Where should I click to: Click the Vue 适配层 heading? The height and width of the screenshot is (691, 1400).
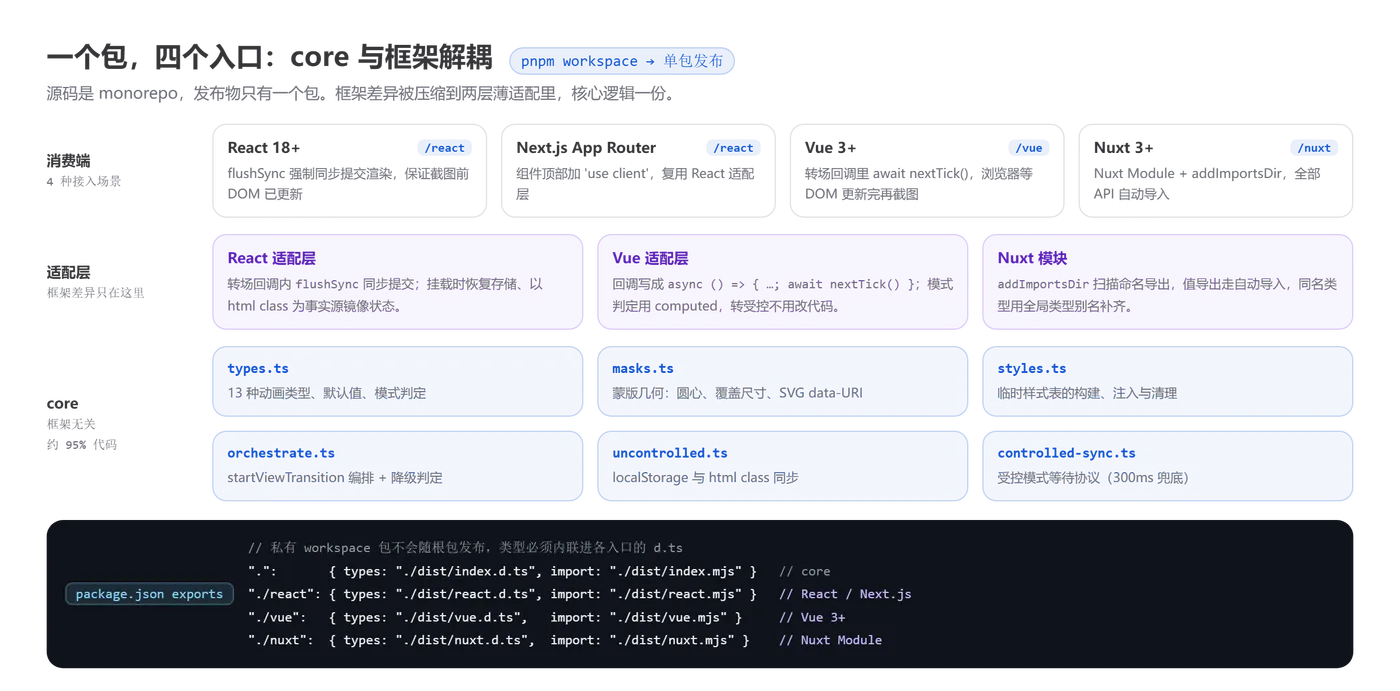(650, 258)
